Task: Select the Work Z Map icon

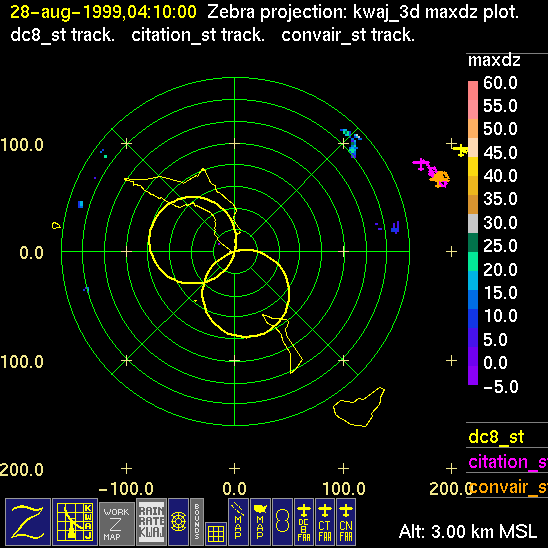Action: [x=117, y=524]
